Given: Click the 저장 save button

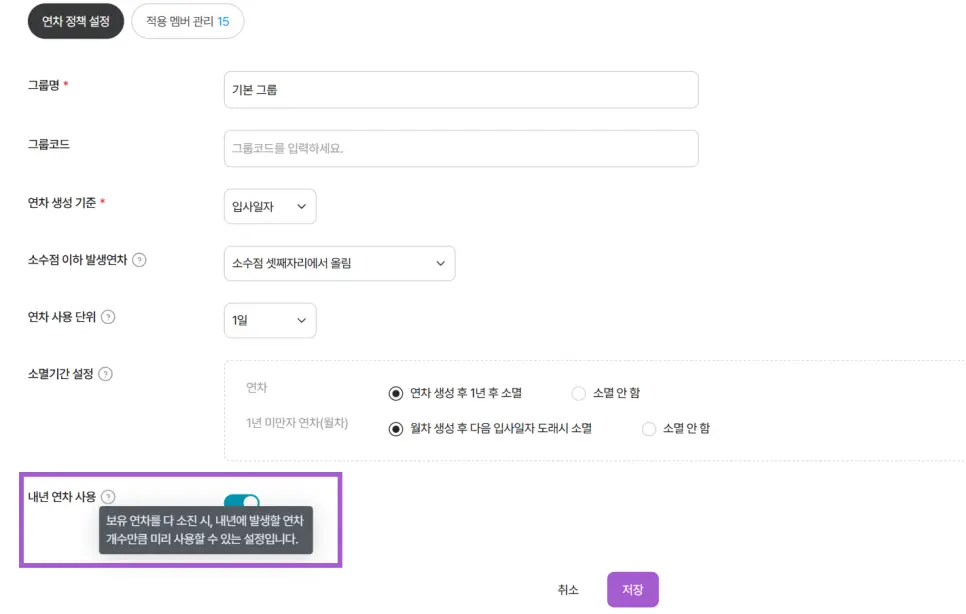Looking at the screenshot, I should [x=632, y=590].
